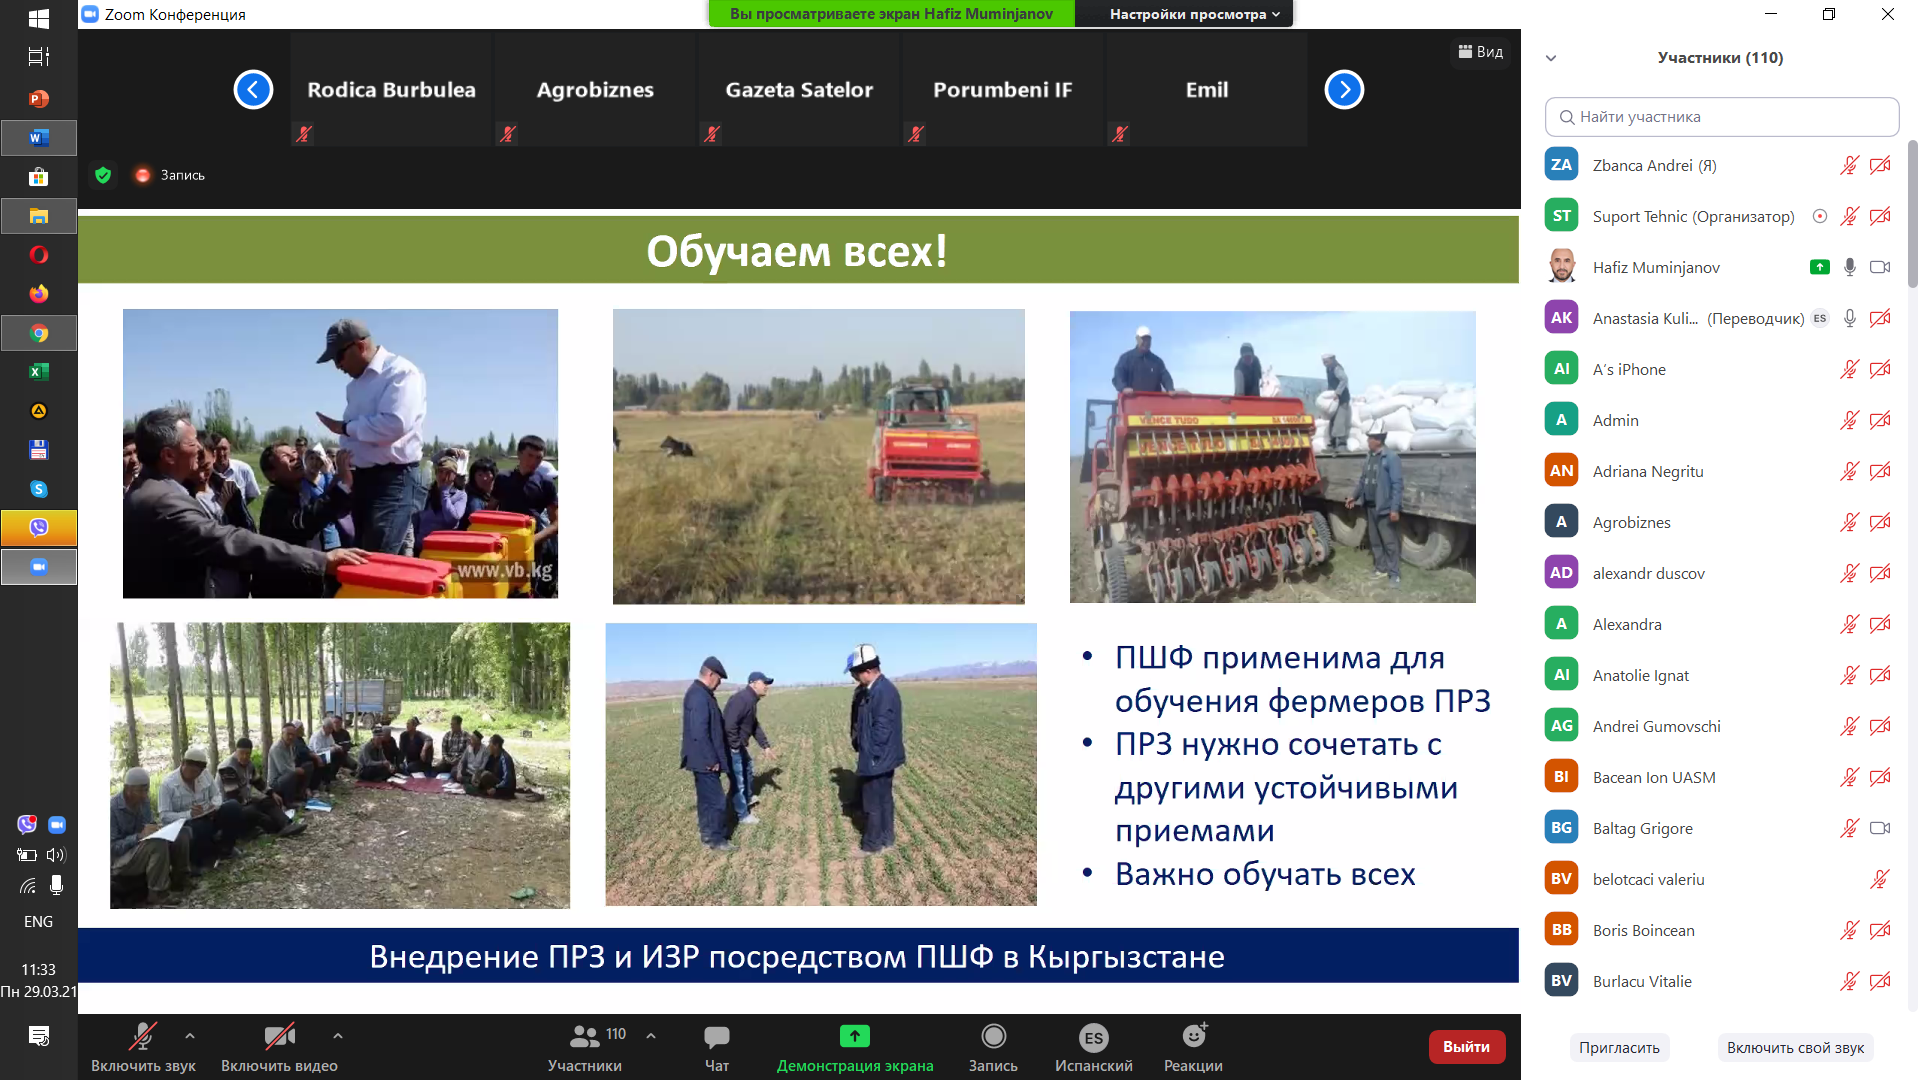Open the Chat icon in toolbar
The width and height of the screenshot is (1920, 1080).
click(x=716, y=1037)
